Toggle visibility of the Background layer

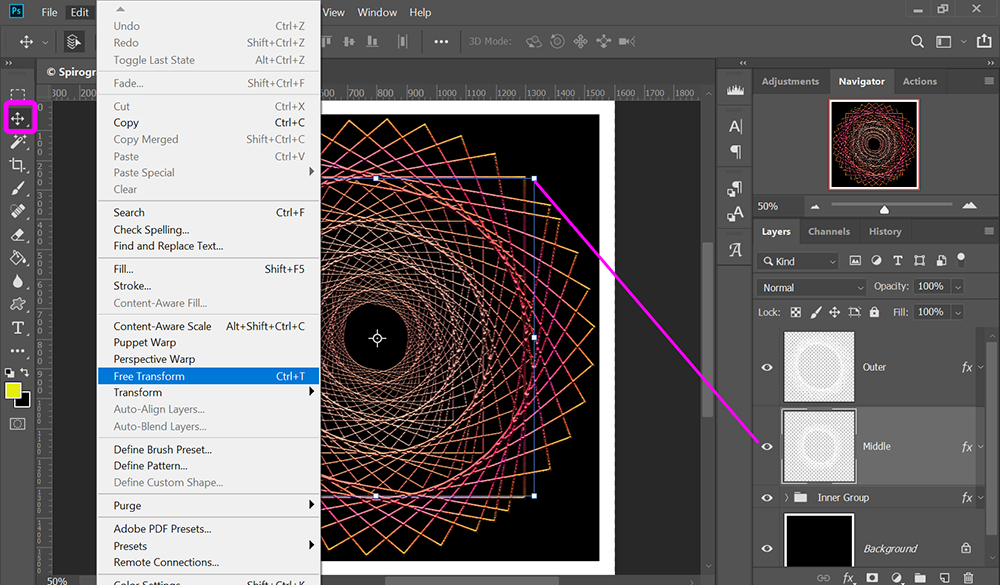[767, 548]
